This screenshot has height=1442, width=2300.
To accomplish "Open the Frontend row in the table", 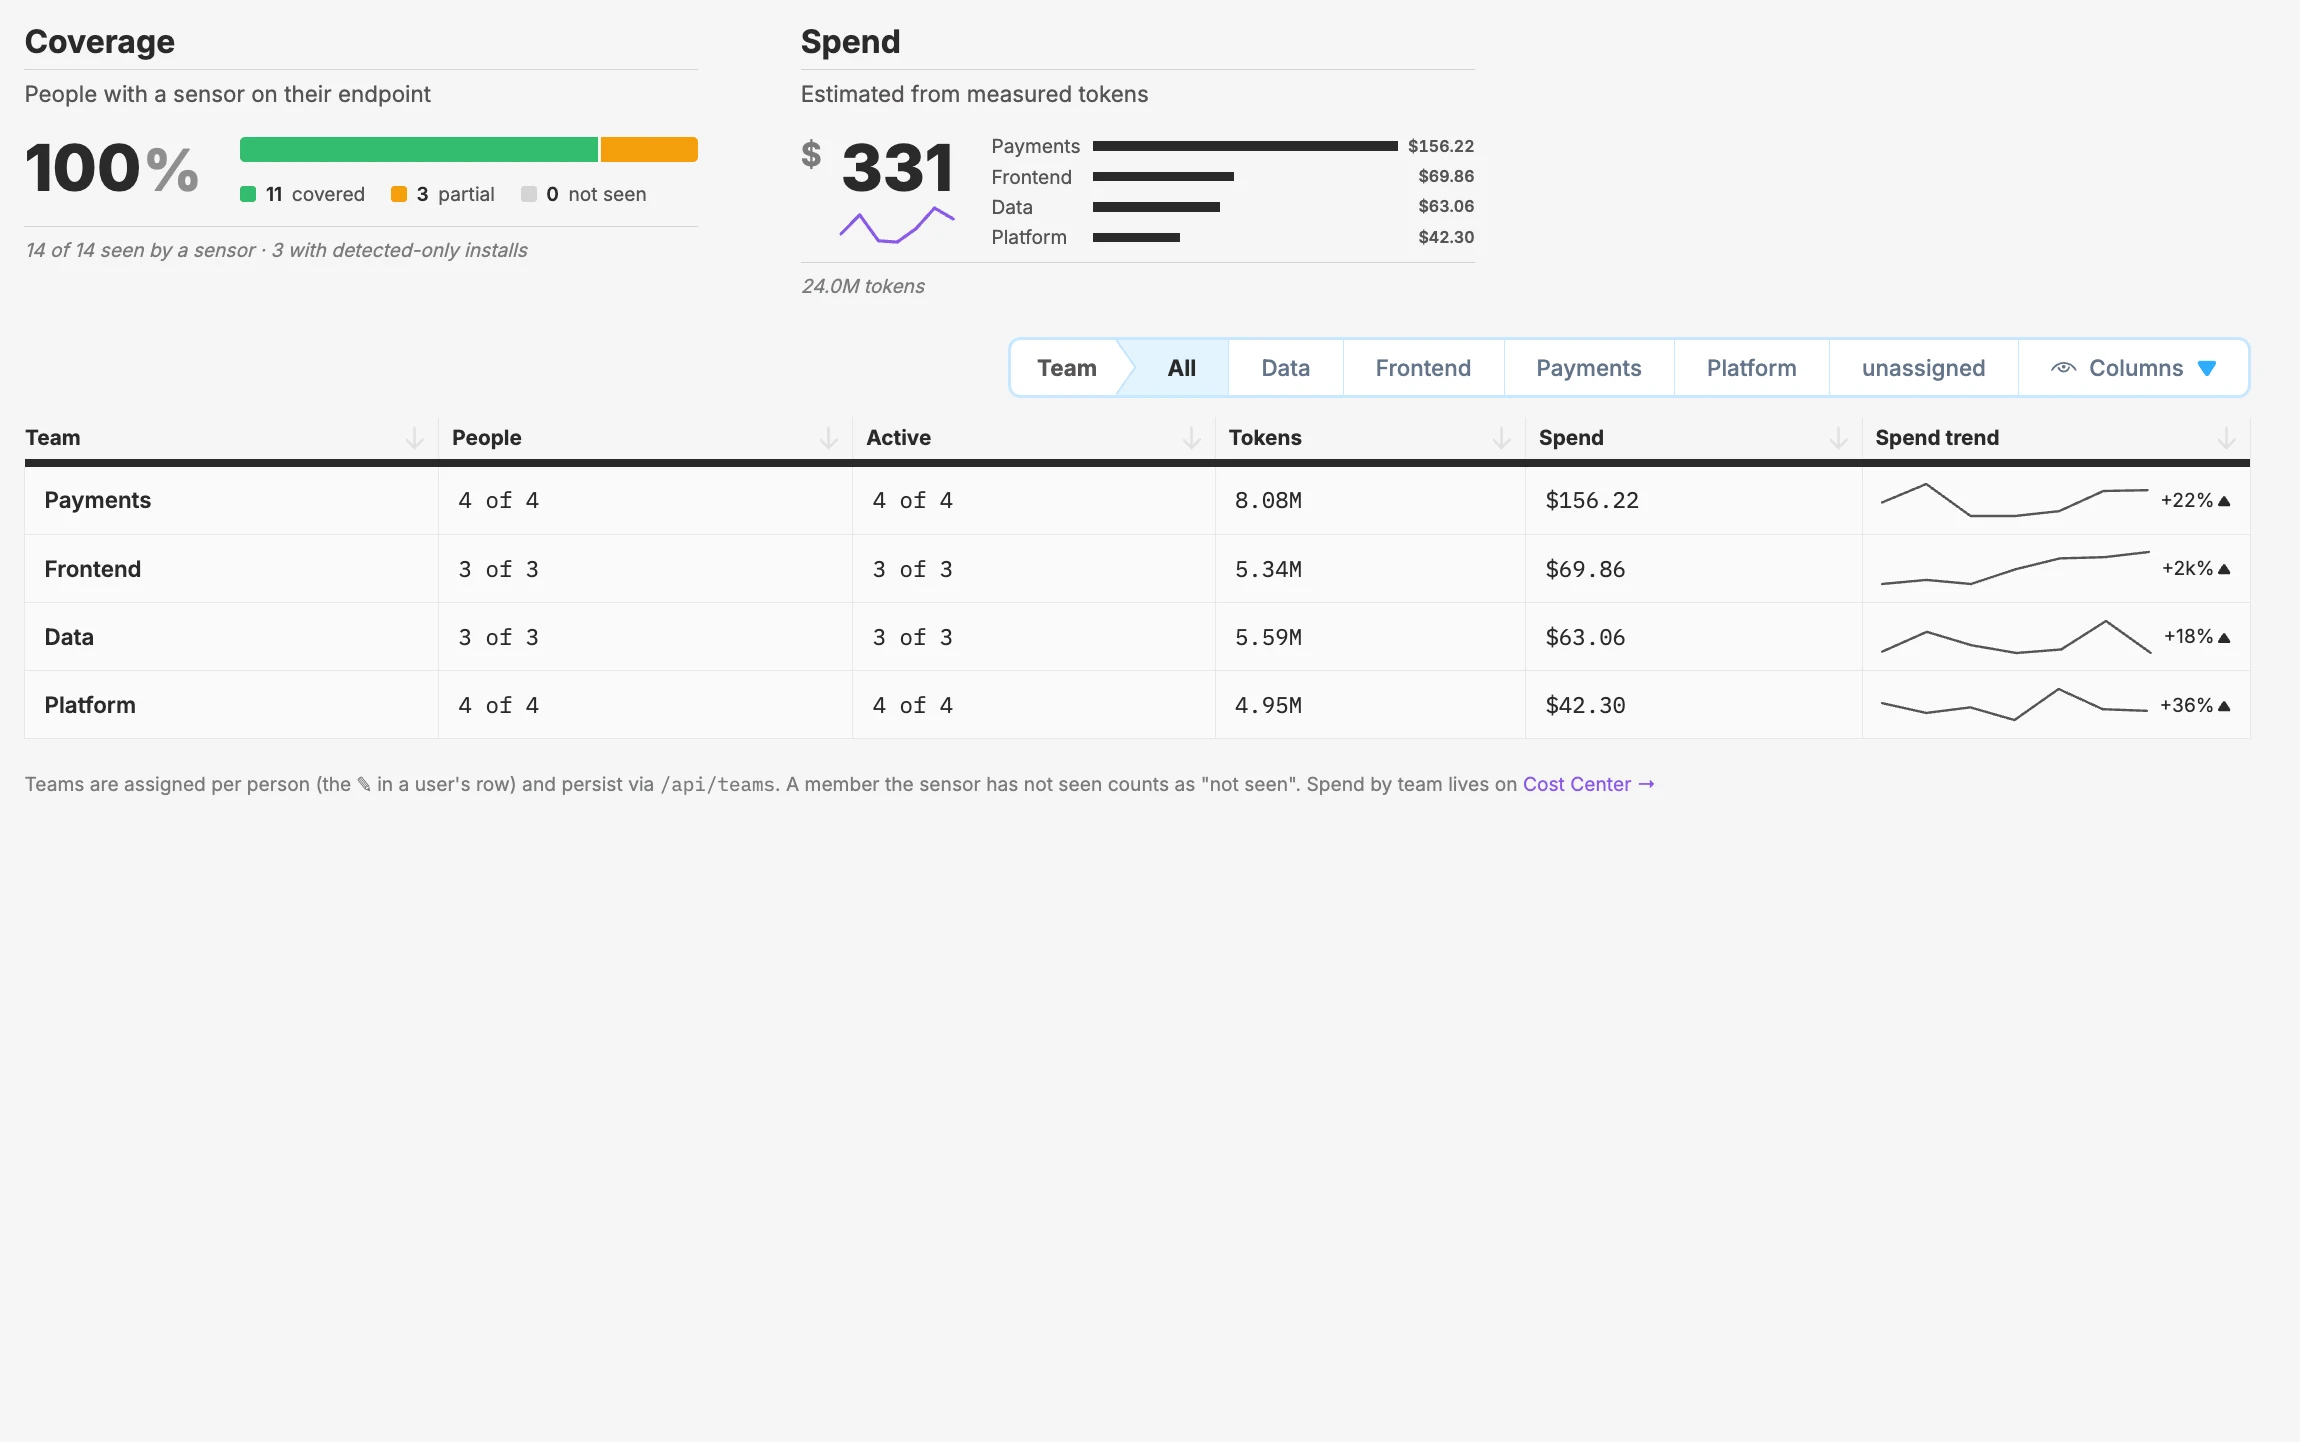I will (1137, 569).
